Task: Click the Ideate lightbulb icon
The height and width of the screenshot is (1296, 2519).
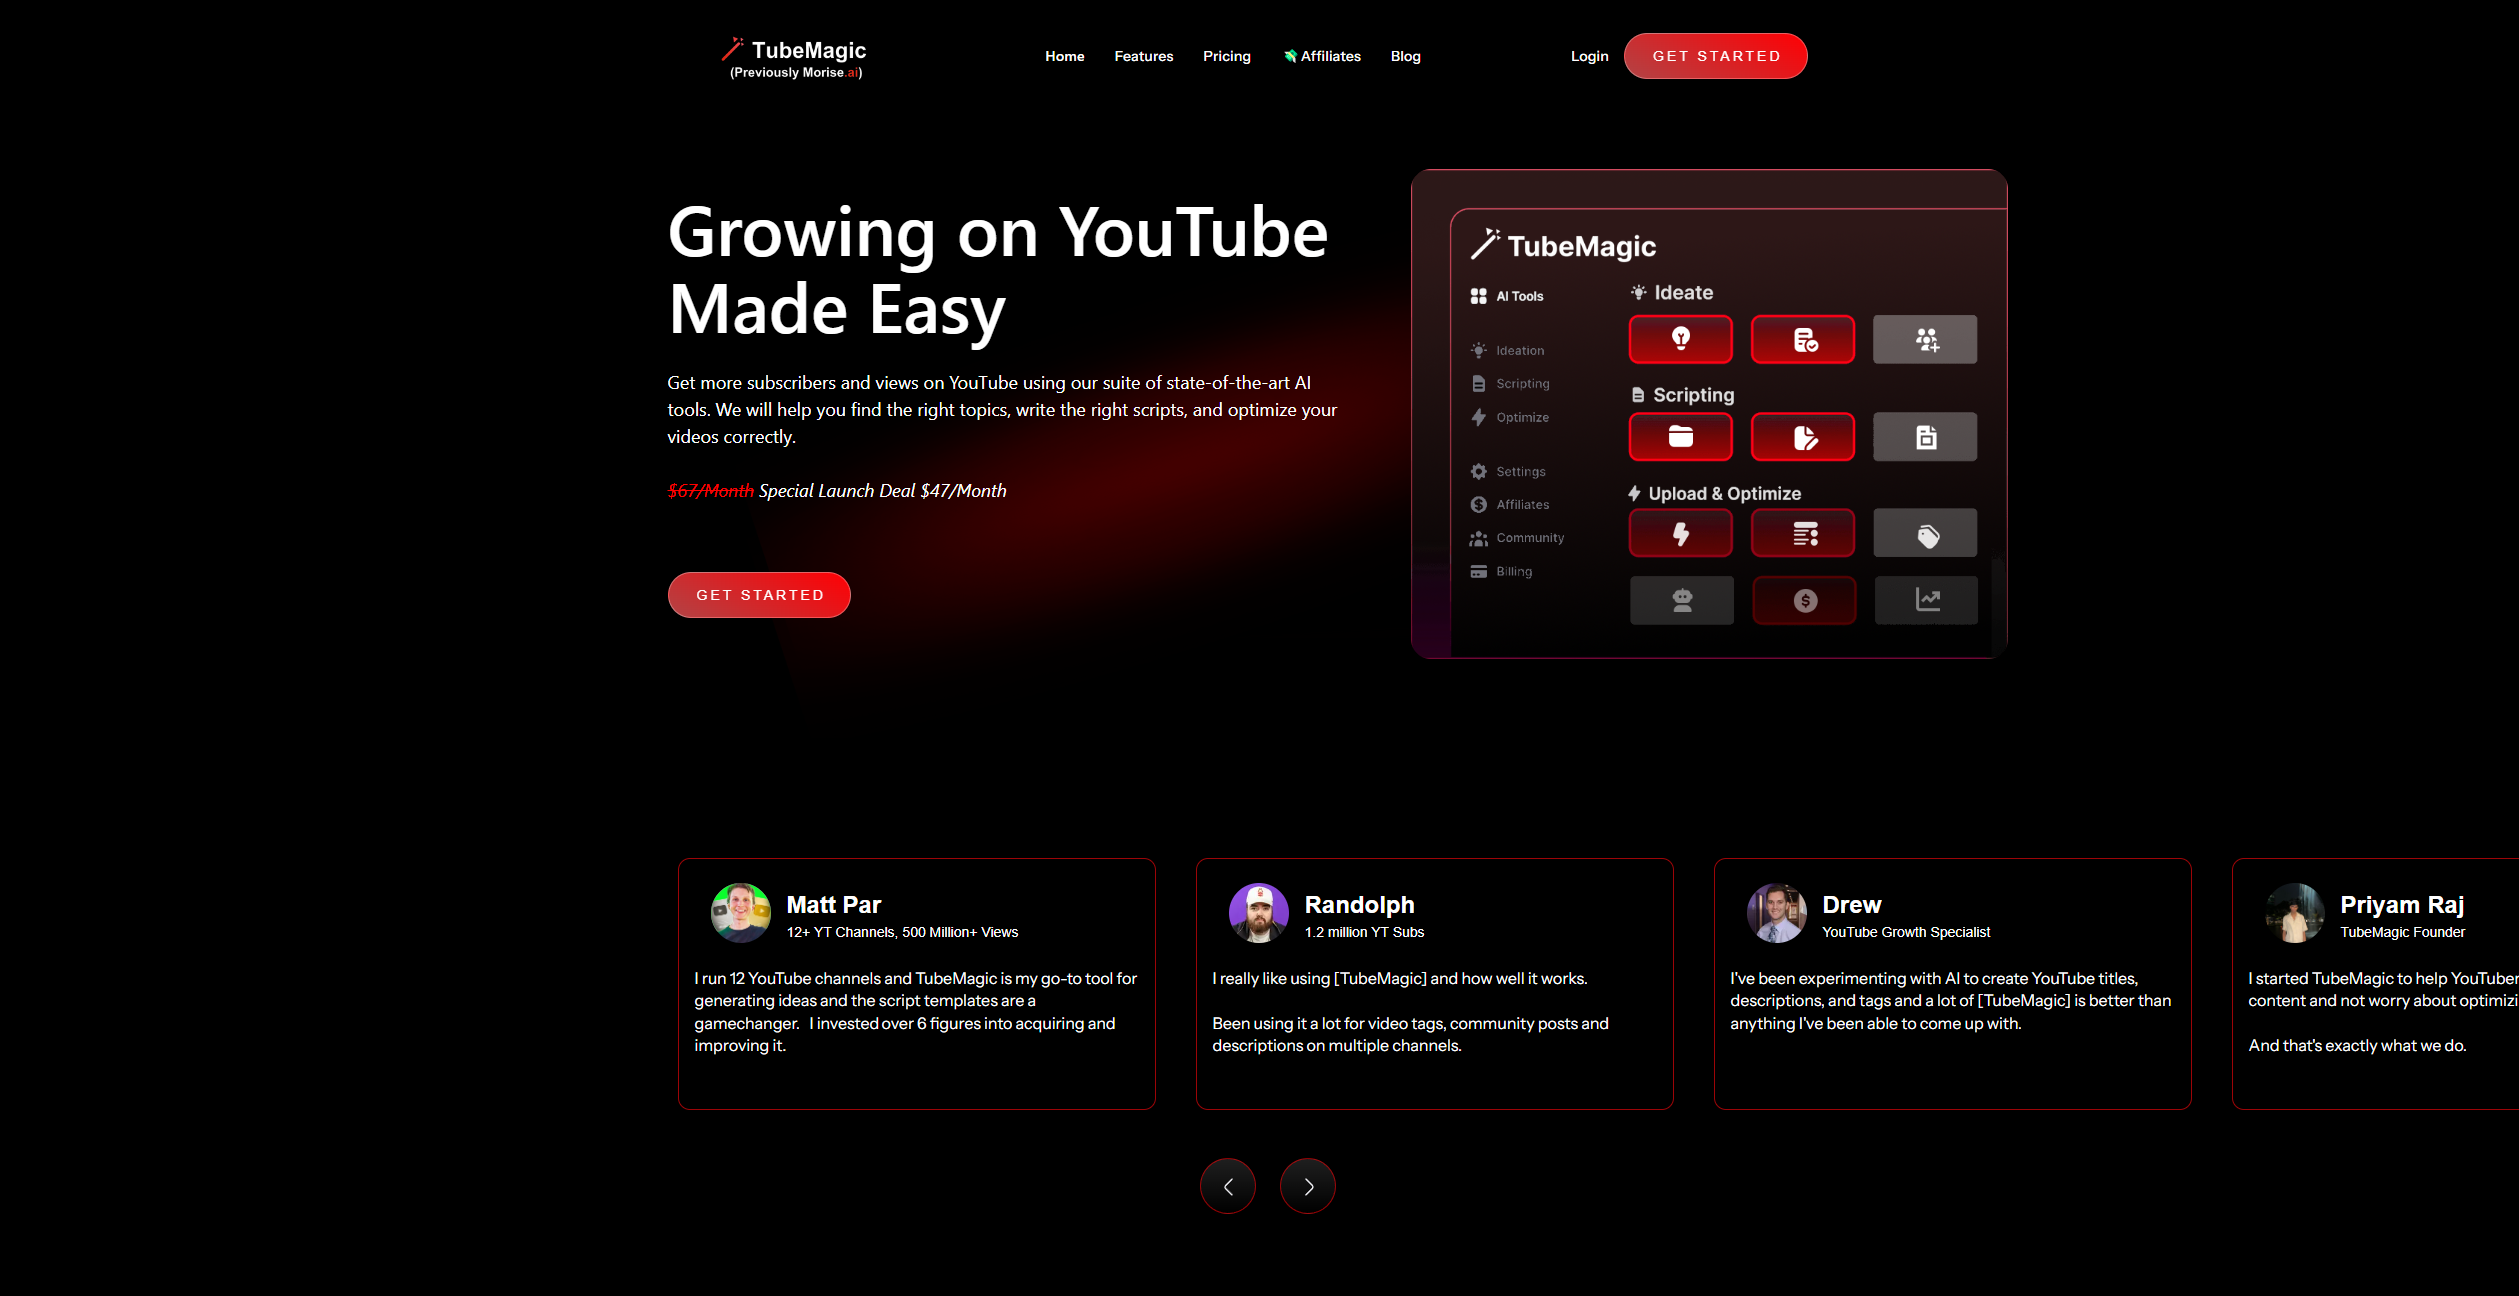Action: point(1679,337)
